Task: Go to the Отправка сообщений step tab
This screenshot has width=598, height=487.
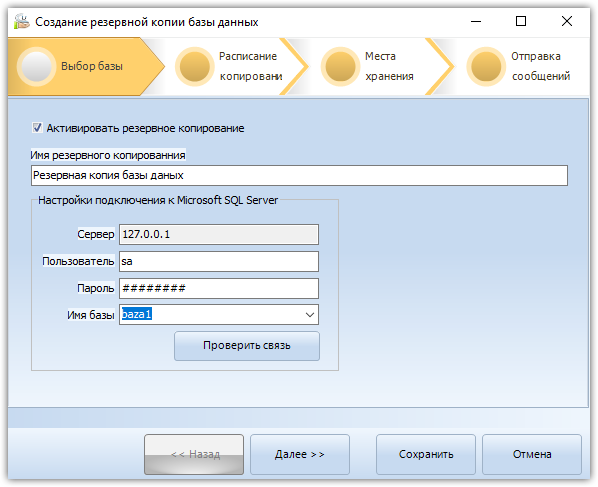Action: point(522,66)
